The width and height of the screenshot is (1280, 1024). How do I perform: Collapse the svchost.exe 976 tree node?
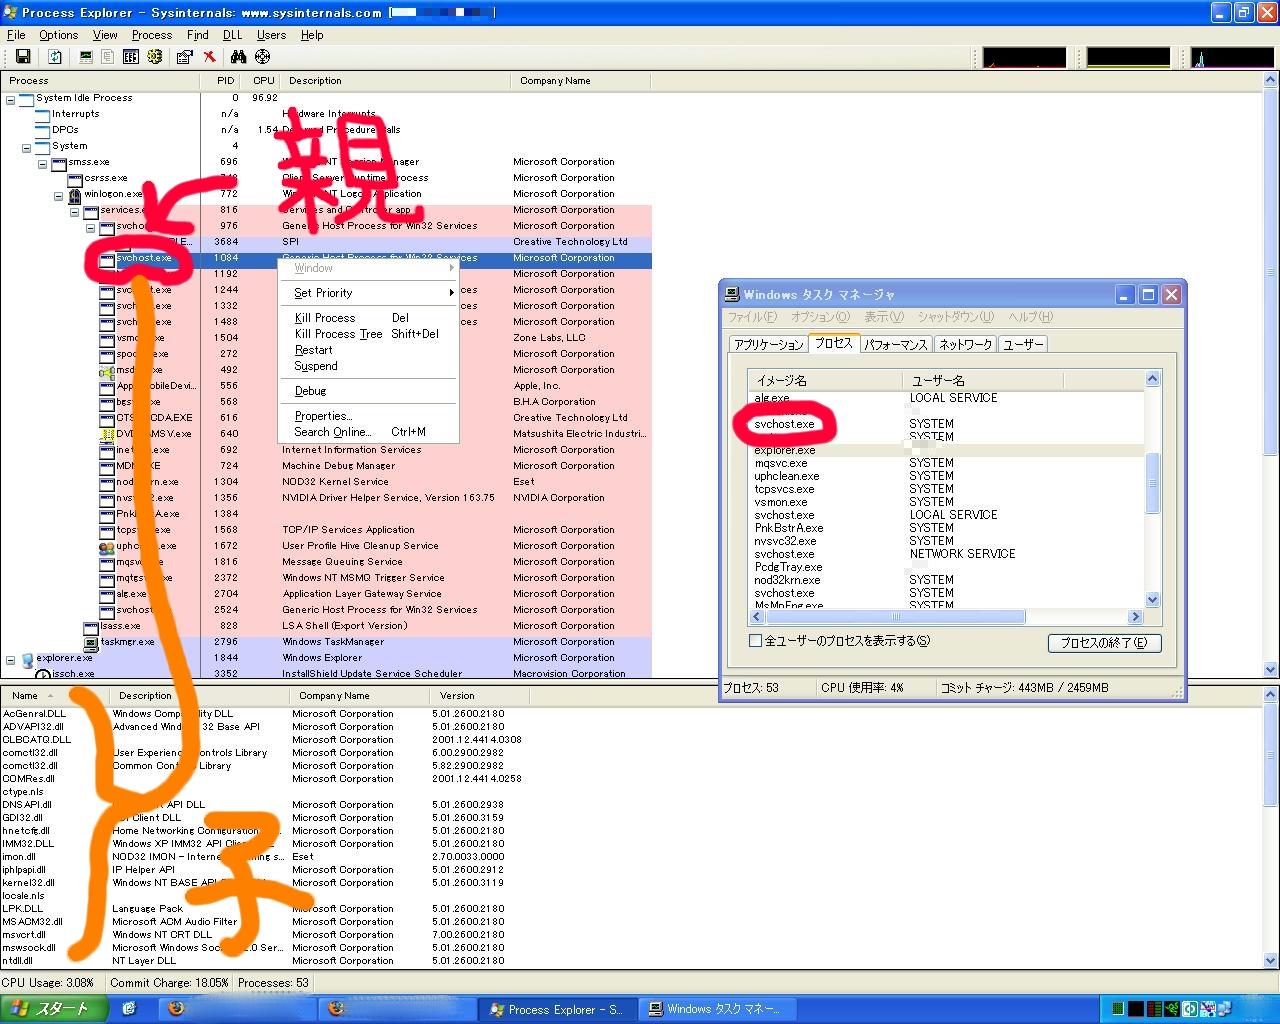pos(91,226)
